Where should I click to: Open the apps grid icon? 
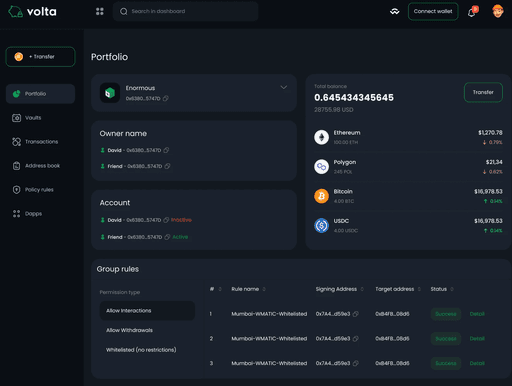coord(100,11)
